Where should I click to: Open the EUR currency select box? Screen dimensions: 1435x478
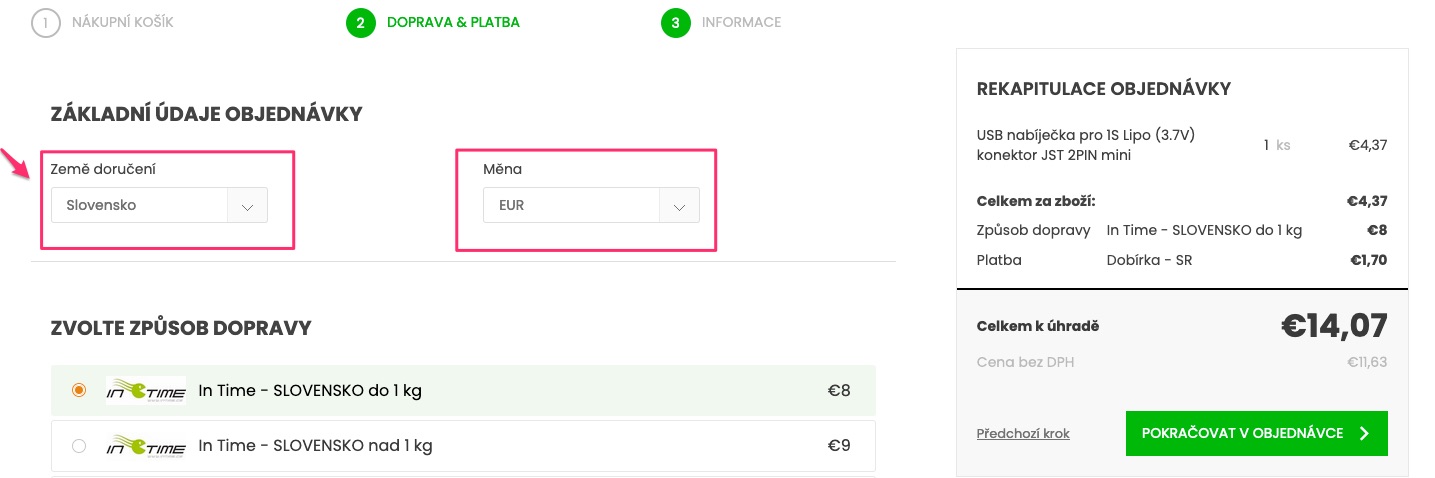[591, 205]
